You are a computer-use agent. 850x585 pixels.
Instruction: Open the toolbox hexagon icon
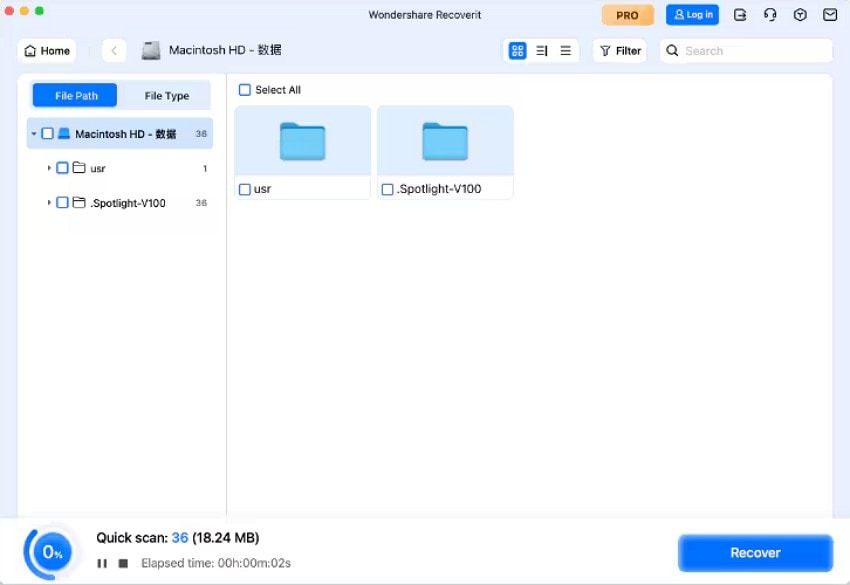click(800, 15)
